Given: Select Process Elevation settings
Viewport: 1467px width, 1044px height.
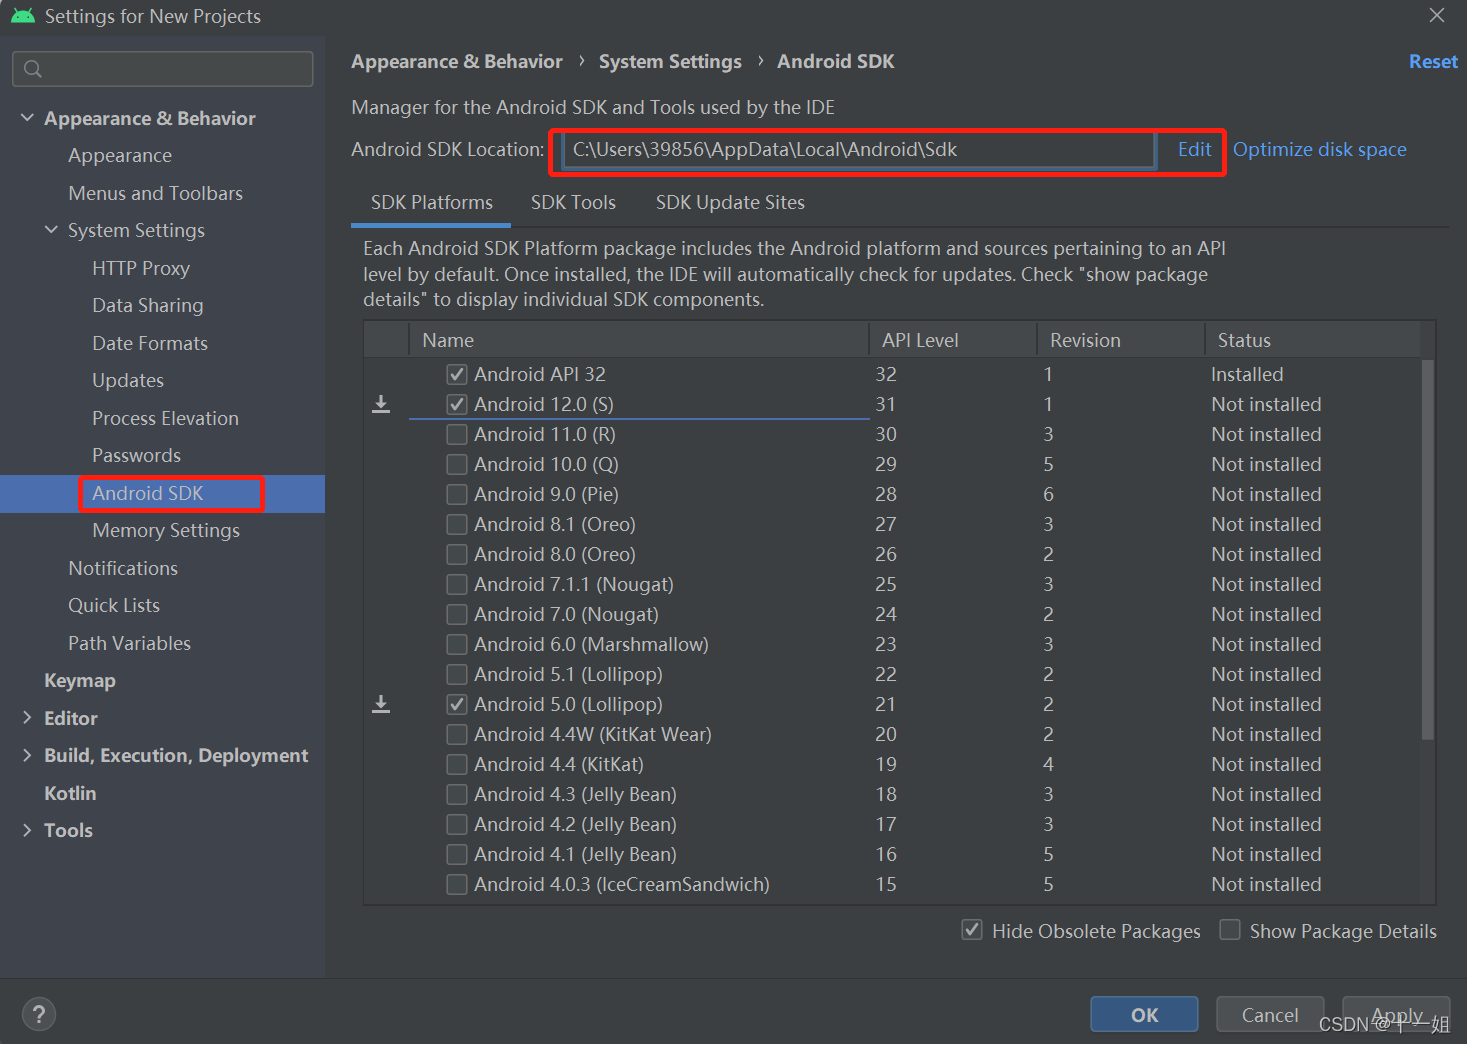Looking at the screenshot, I should 165,418.
